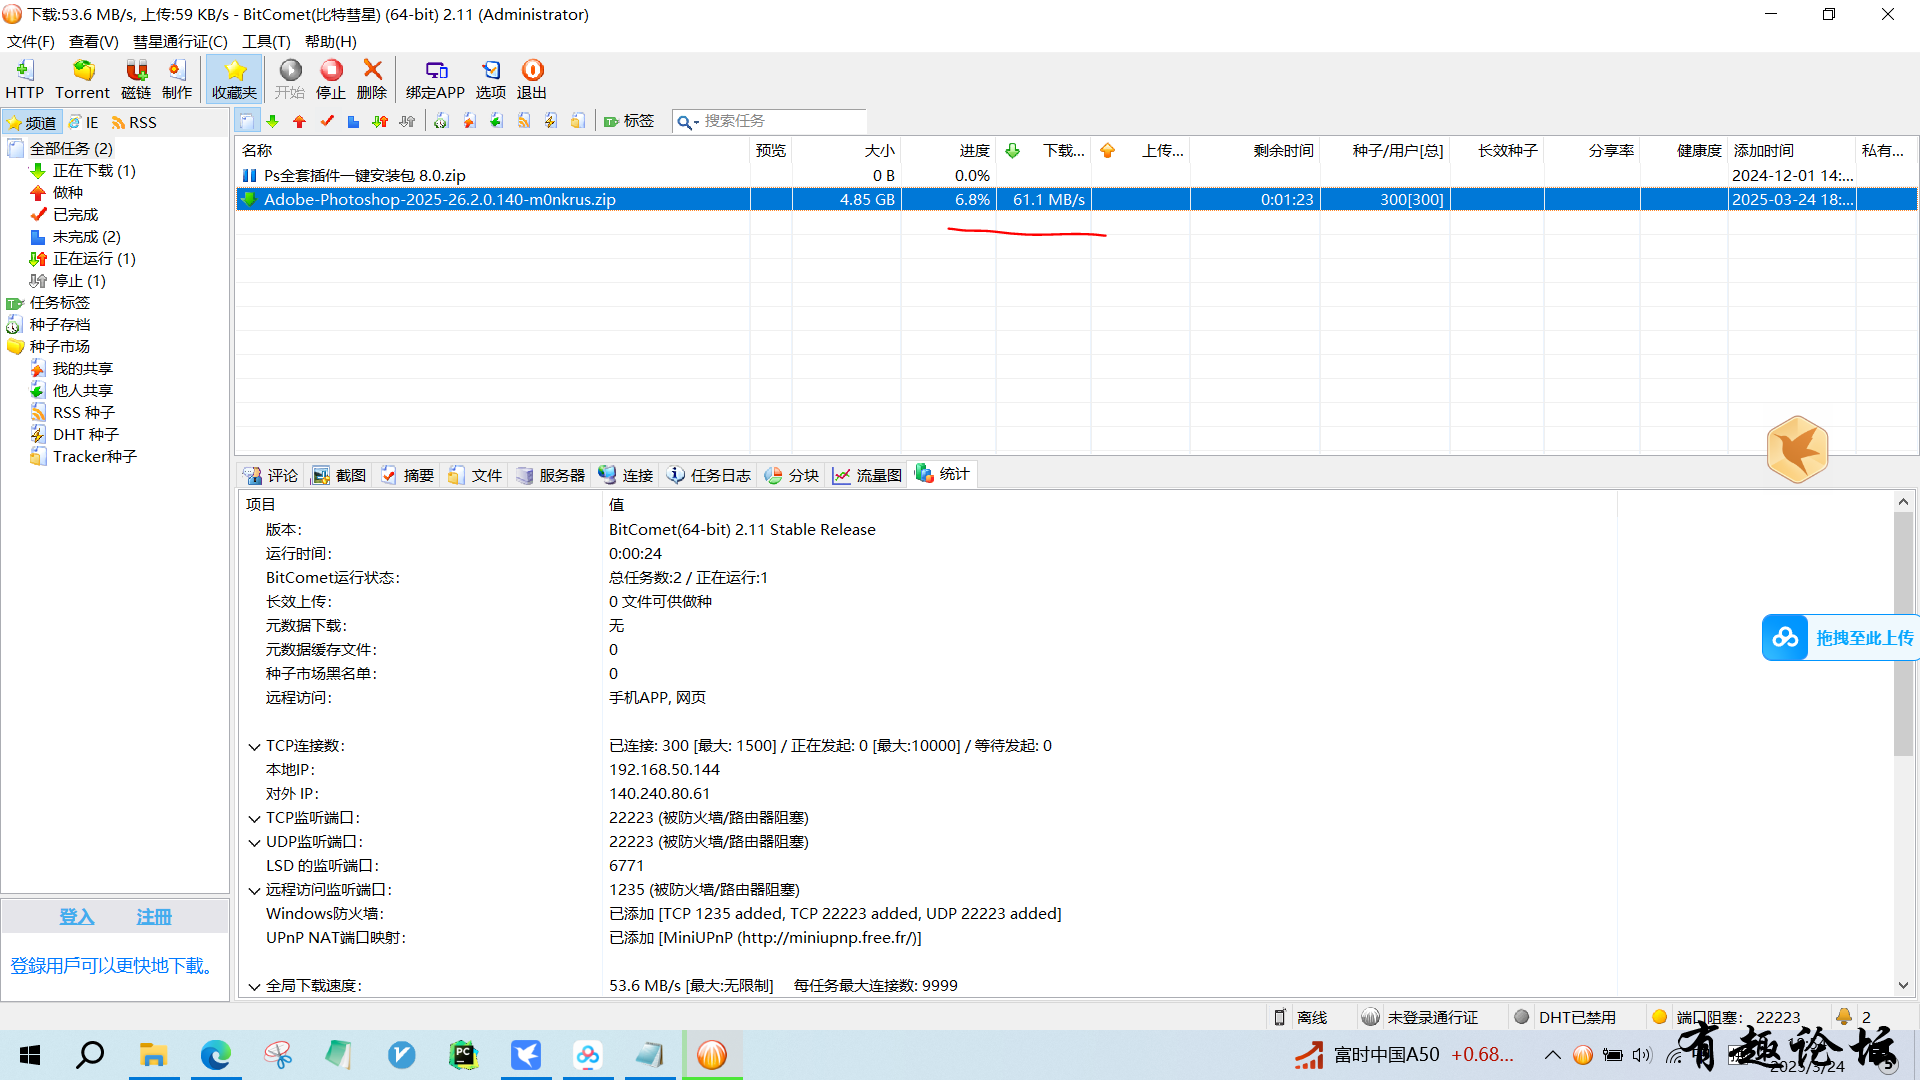
Task: Collapse the 远程访问监听端口 row
Action: tap(254, 890)
